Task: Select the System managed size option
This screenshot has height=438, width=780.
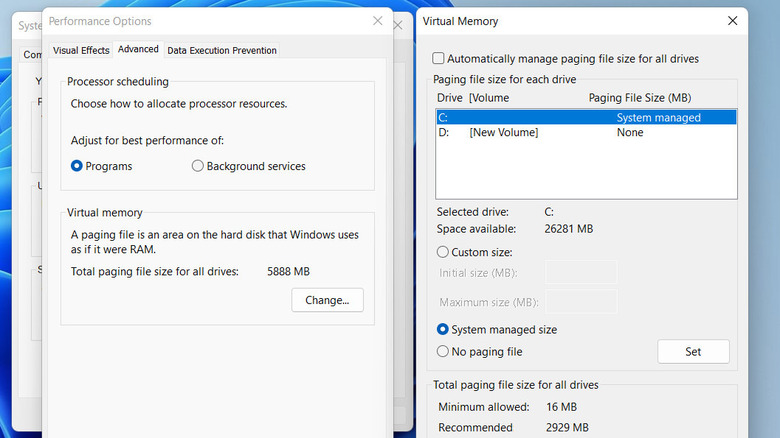Action: pyautogui.click(x=443, y=329)
